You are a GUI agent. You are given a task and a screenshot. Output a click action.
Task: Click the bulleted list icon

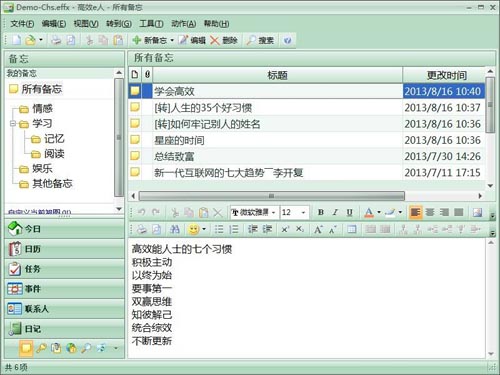click(x=219, y=229)
